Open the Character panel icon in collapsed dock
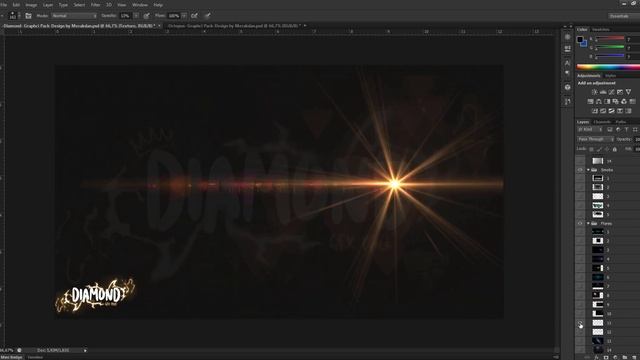The width and height of the screenshot is (640, 360). click(567, 63)
